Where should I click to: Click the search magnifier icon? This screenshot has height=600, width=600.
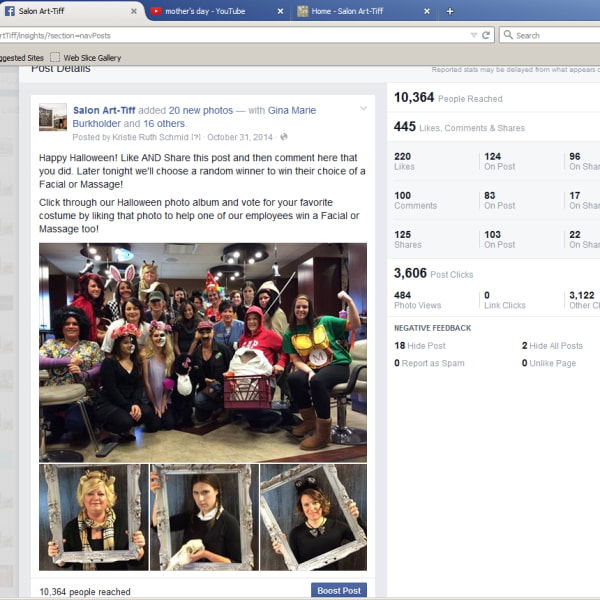(508, 35)
